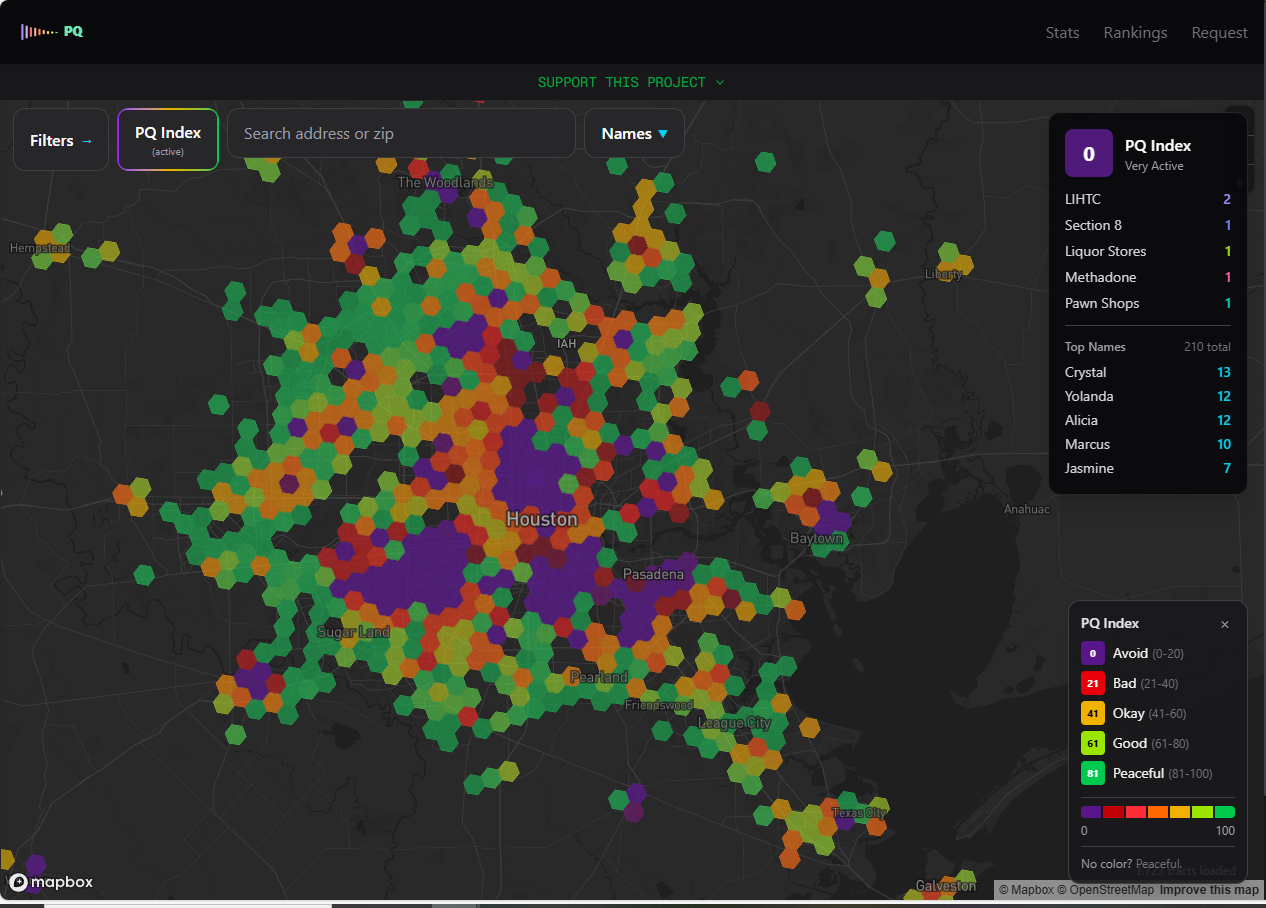1266x908 pixels.
Task: Click the Mapbox logo on the map
Action: (51, 882)
